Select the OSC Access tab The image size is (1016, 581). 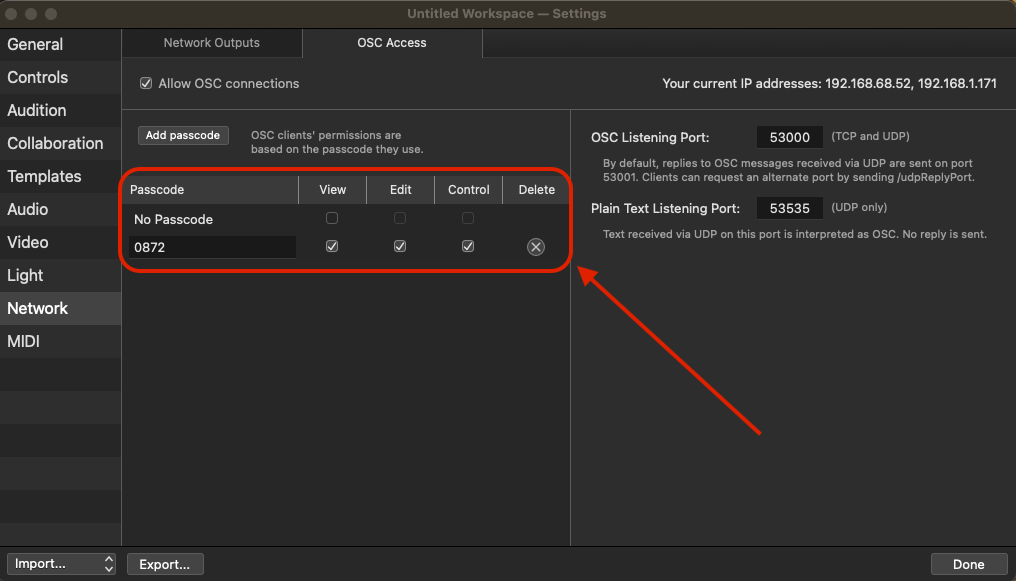coord(392,43)
